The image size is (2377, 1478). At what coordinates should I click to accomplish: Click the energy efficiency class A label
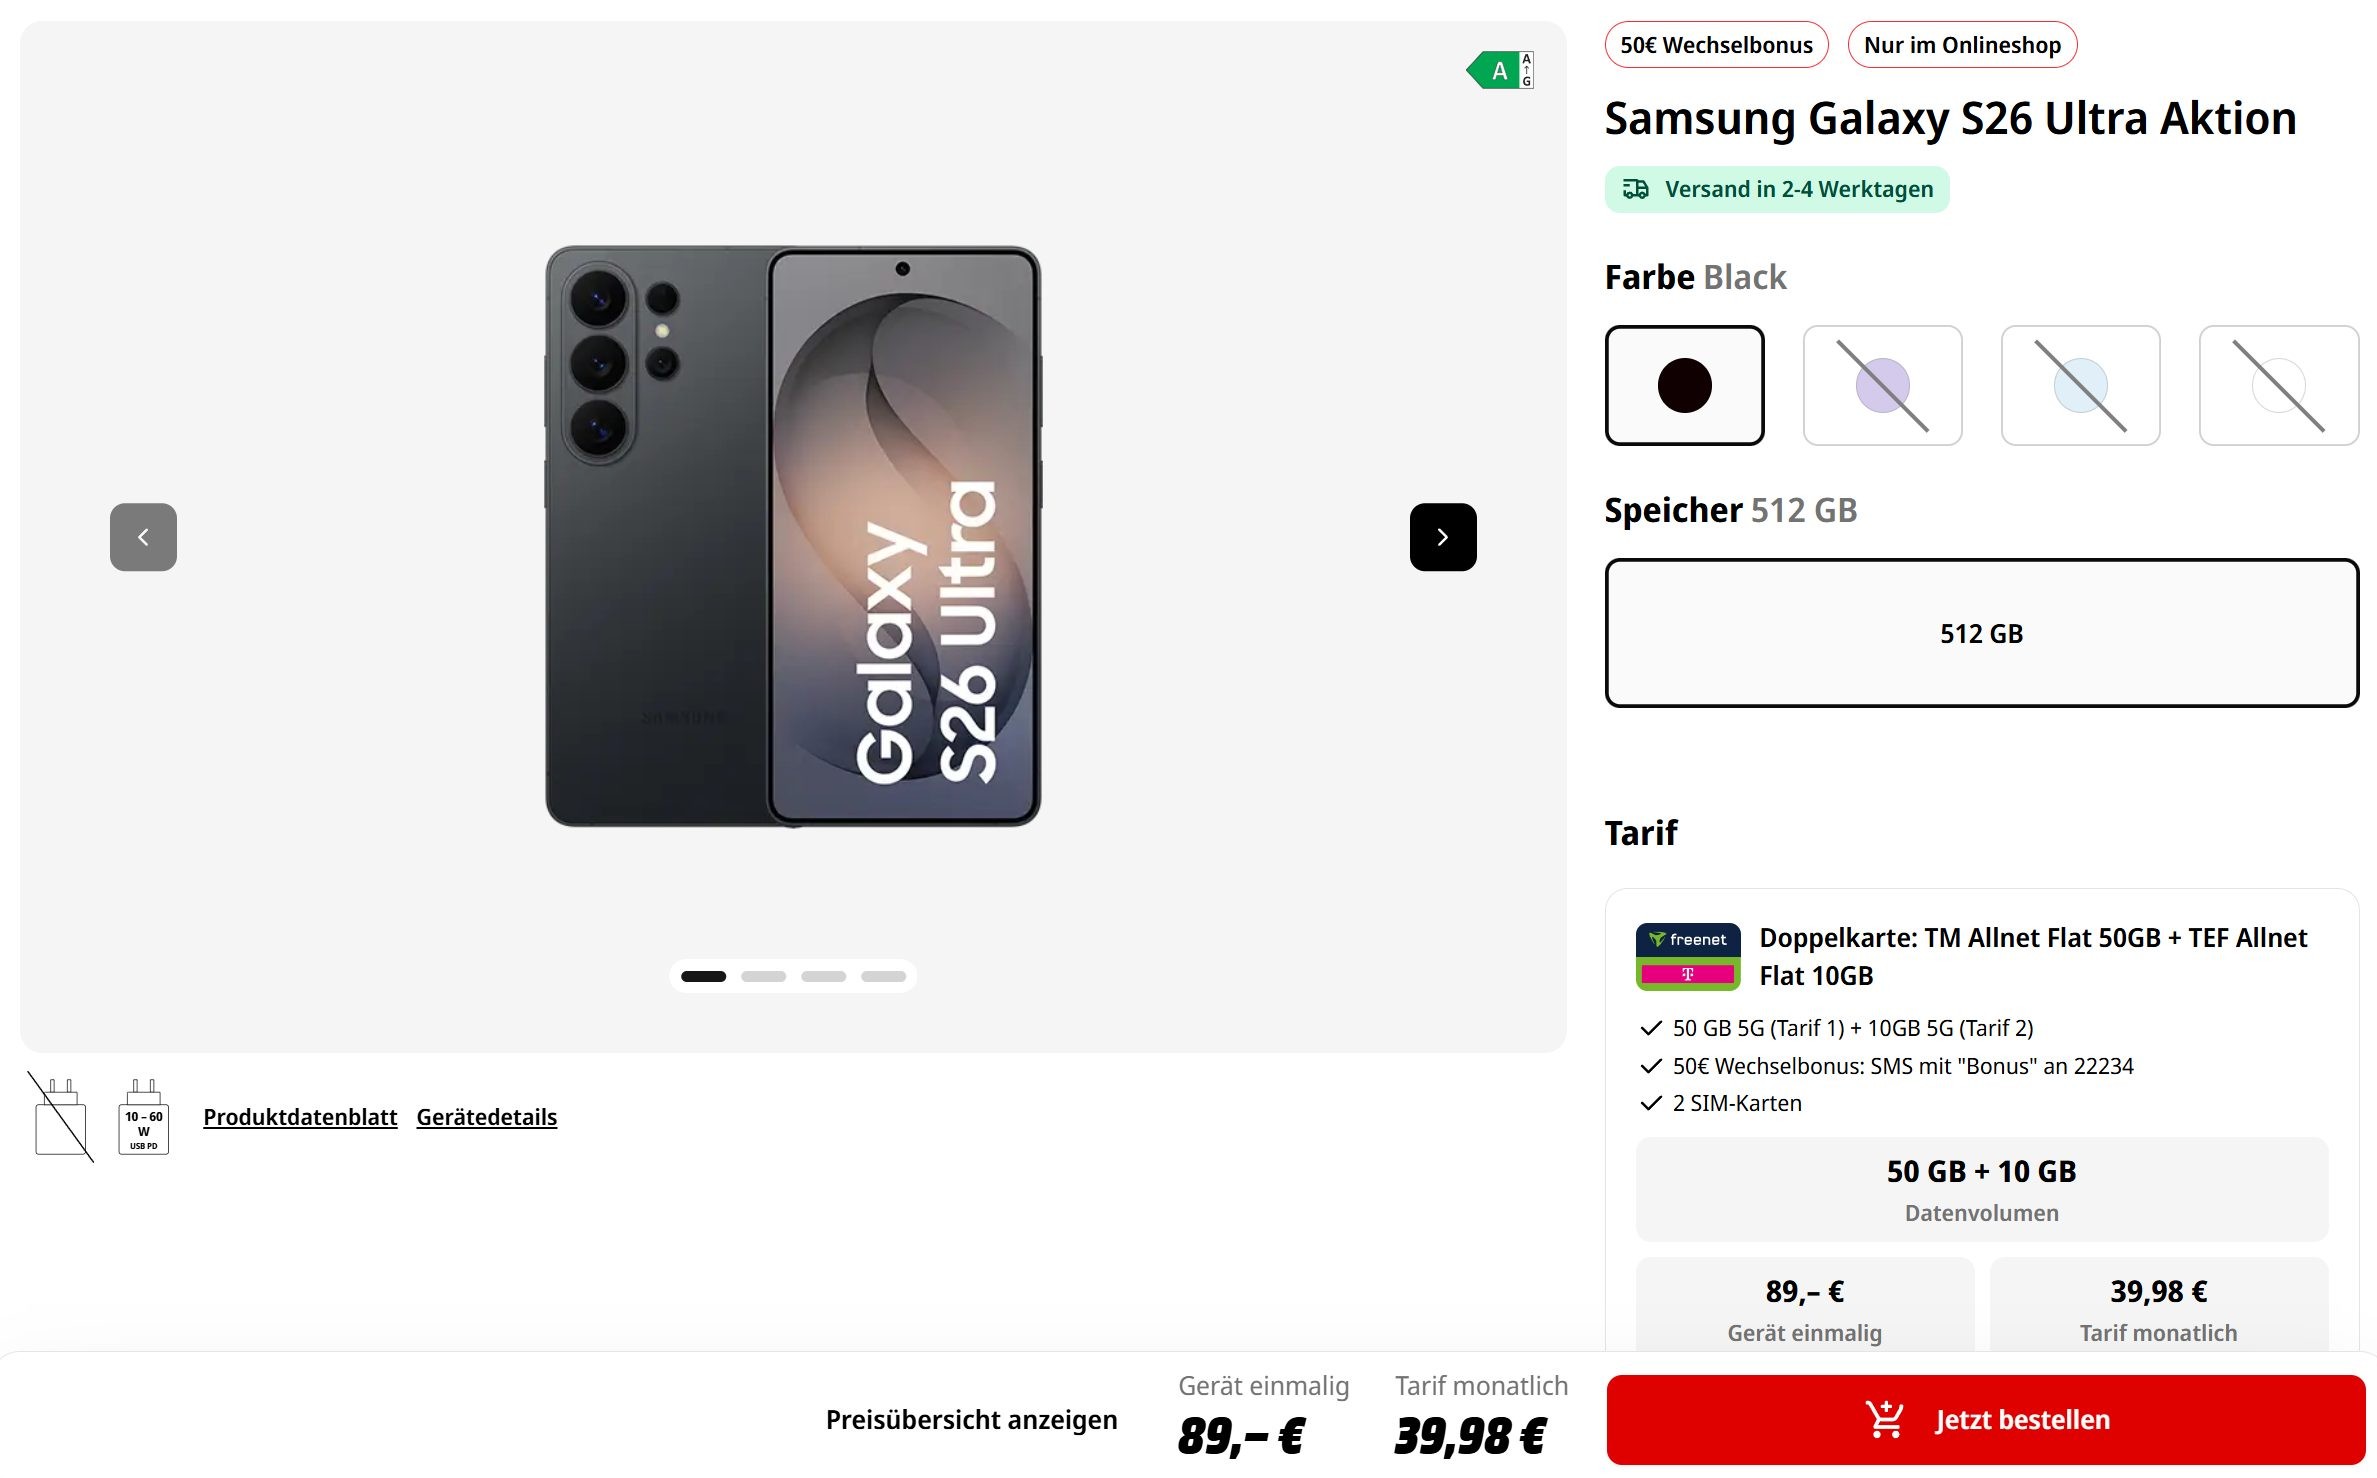[1499, 70]
